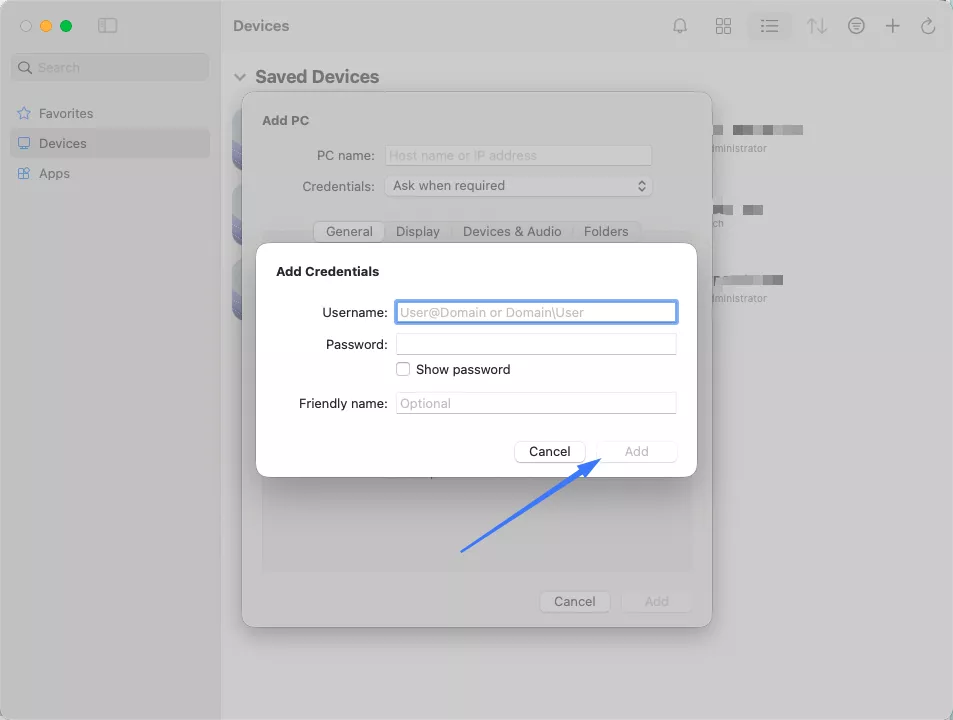Image resolution: width=953 pixels, height=720 pixels.
Task: Open the filter options icon
Action: point(856,27)
